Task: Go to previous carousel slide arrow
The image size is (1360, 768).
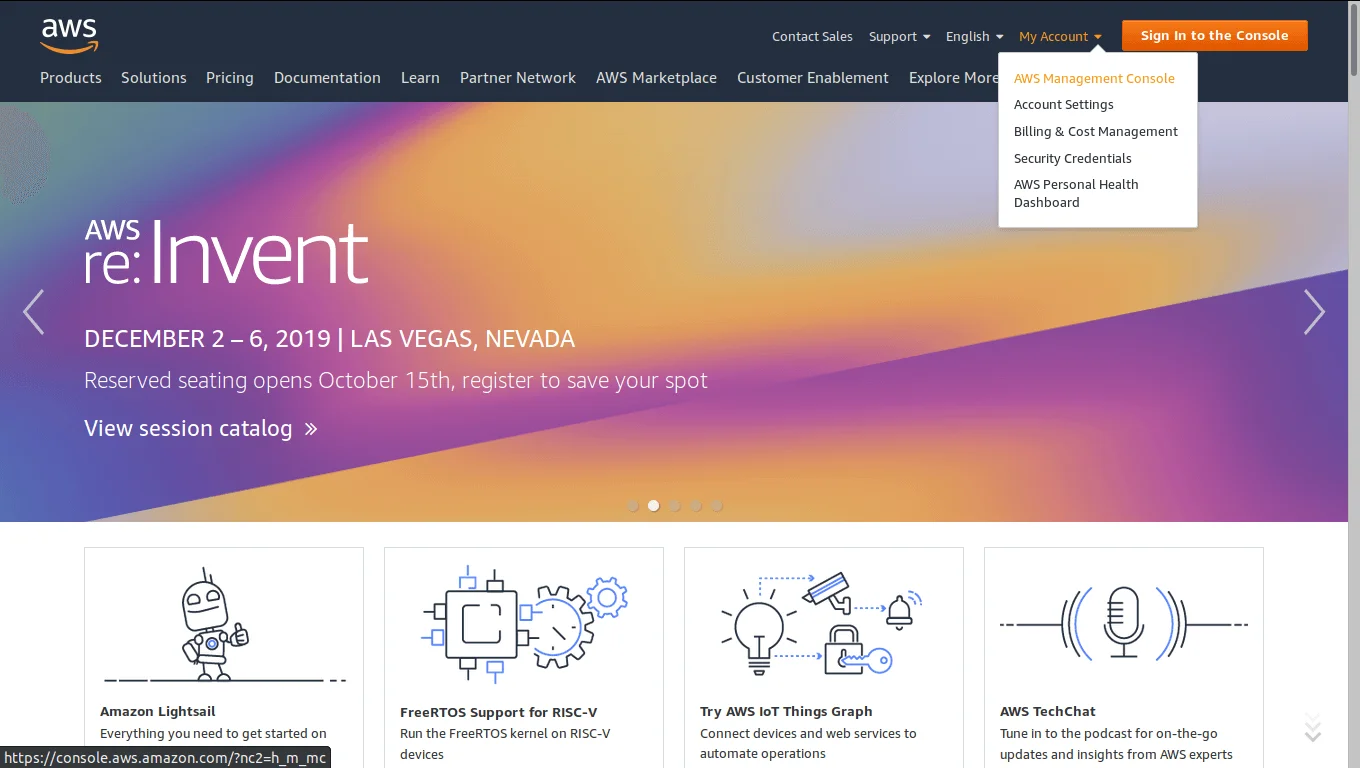Action: click(x=34, y=312)
